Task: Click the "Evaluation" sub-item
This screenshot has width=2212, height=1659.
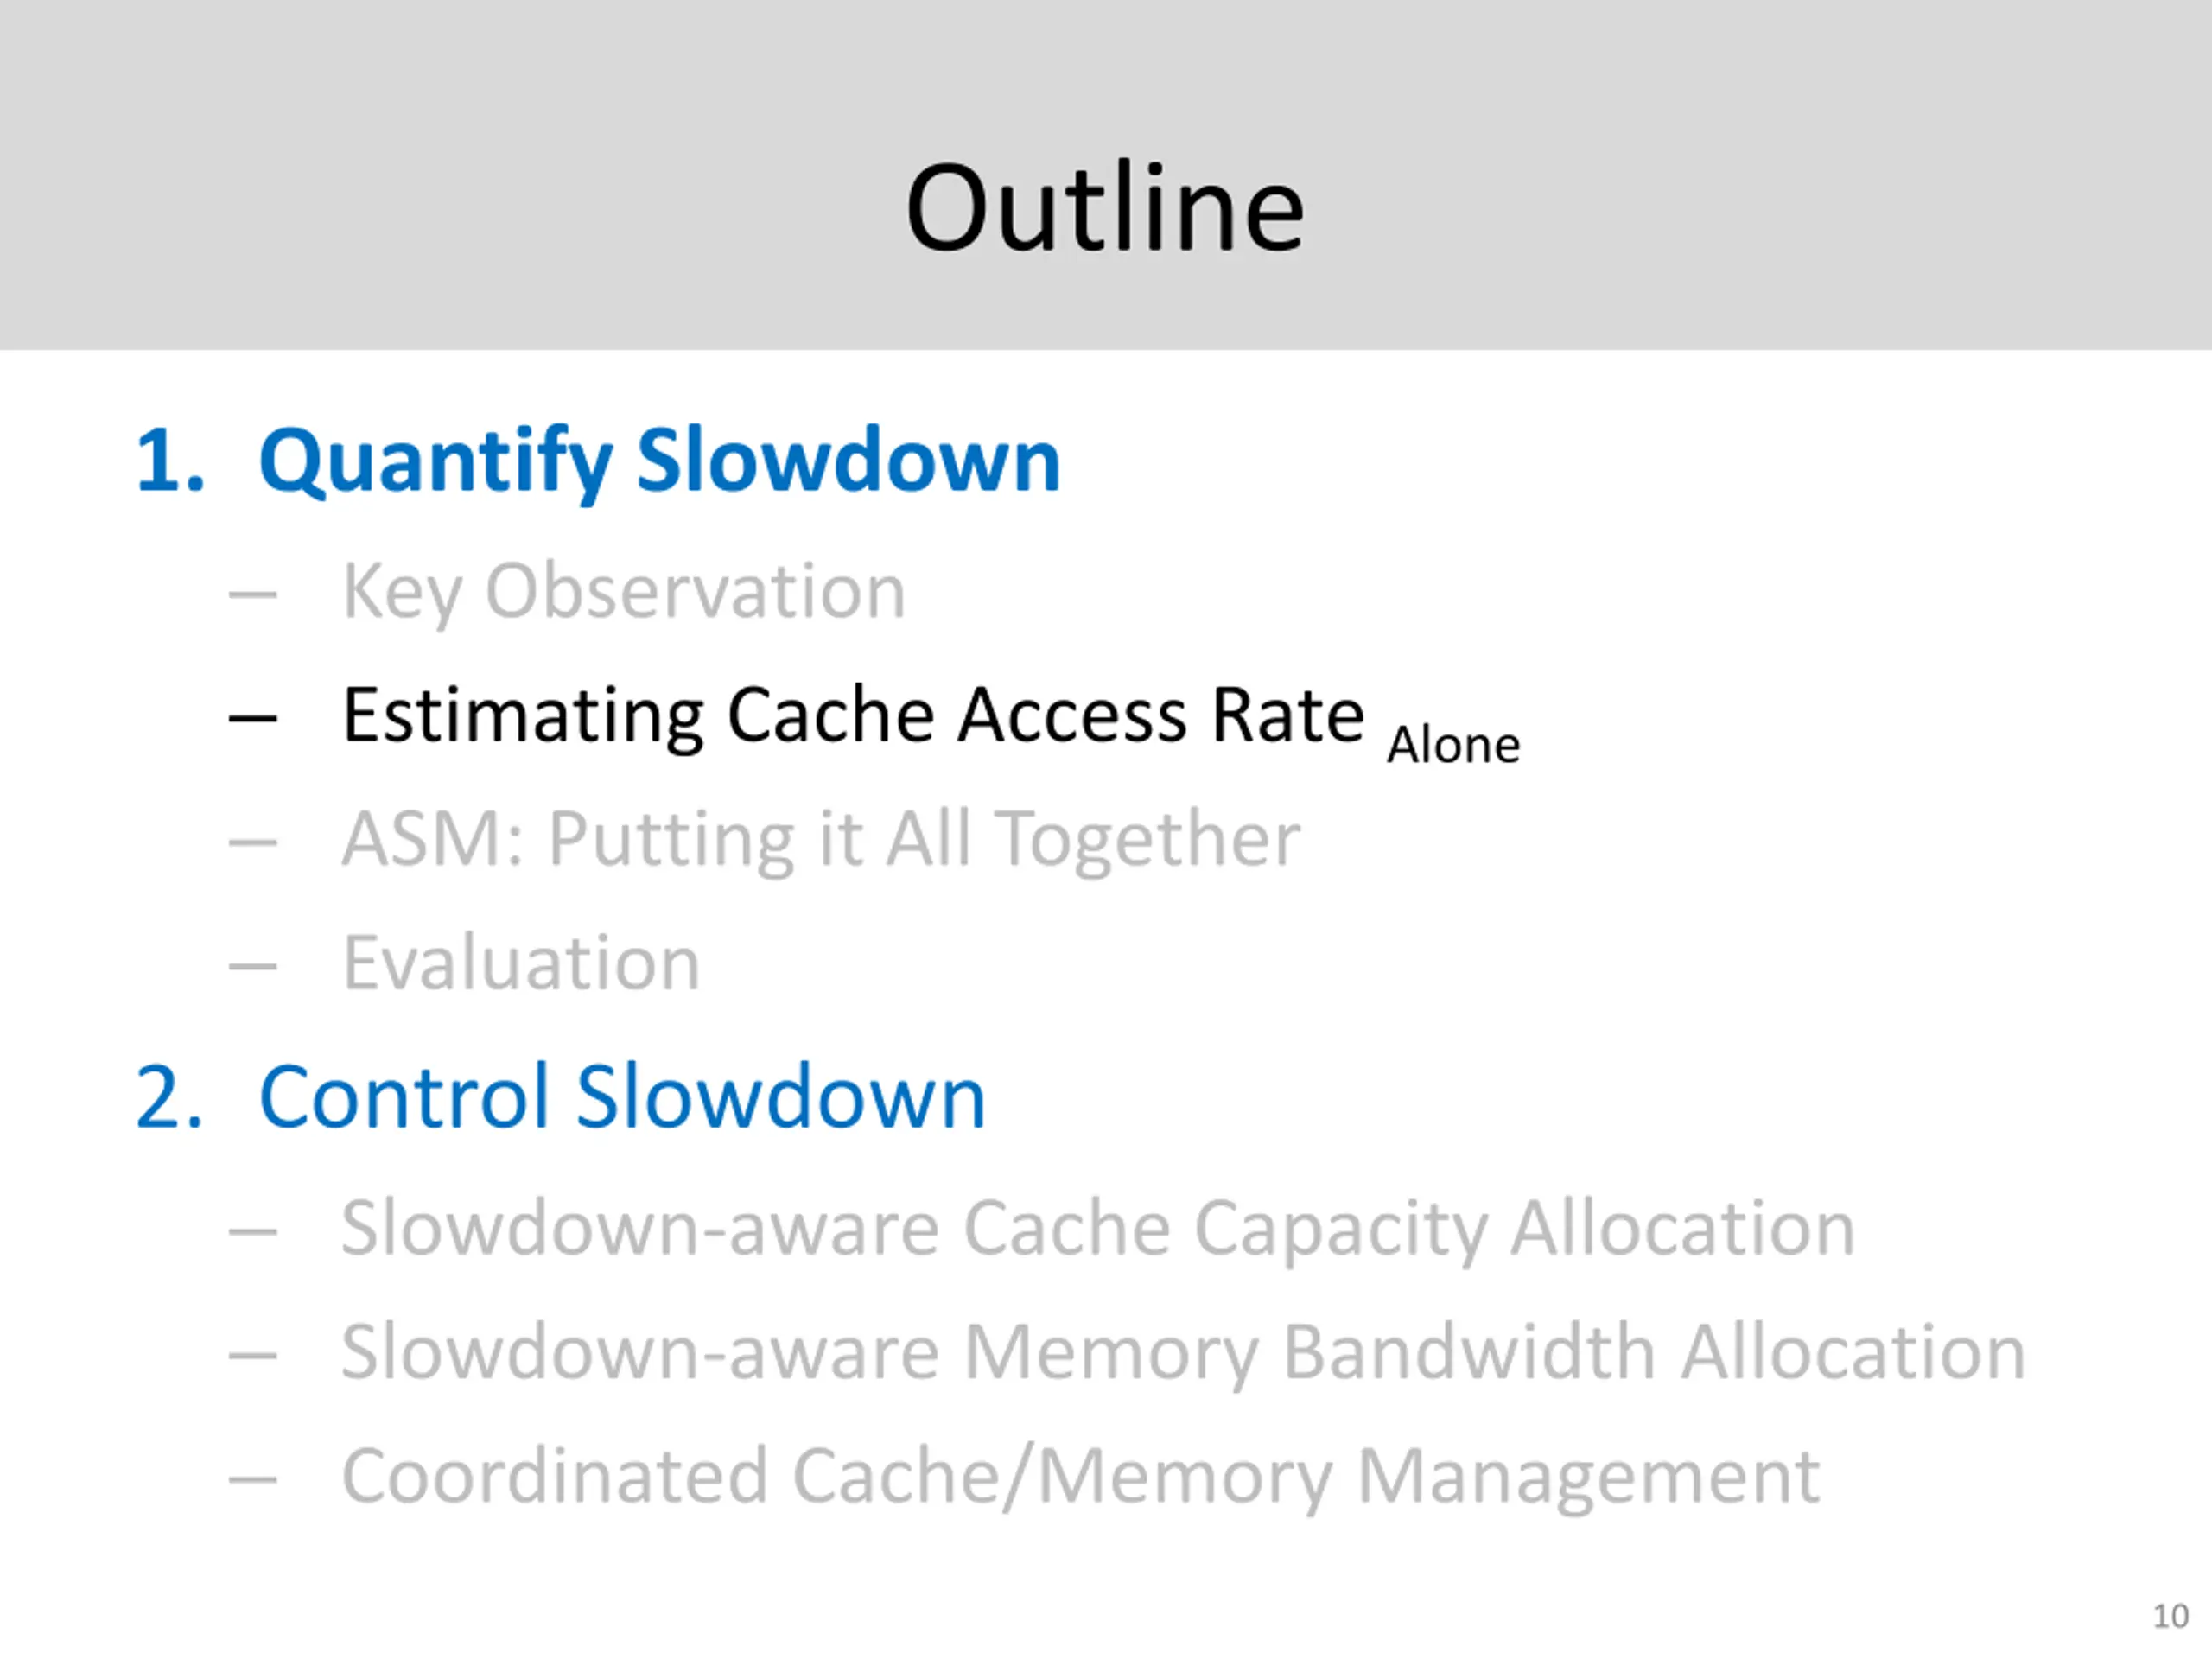Action: [x=520, y=963]
